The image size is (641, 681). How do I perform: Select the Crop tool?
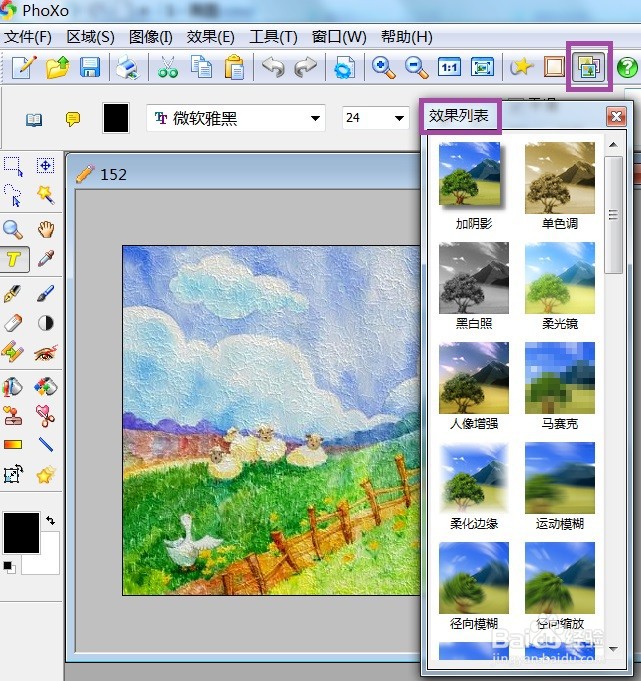tap(13, 474)
